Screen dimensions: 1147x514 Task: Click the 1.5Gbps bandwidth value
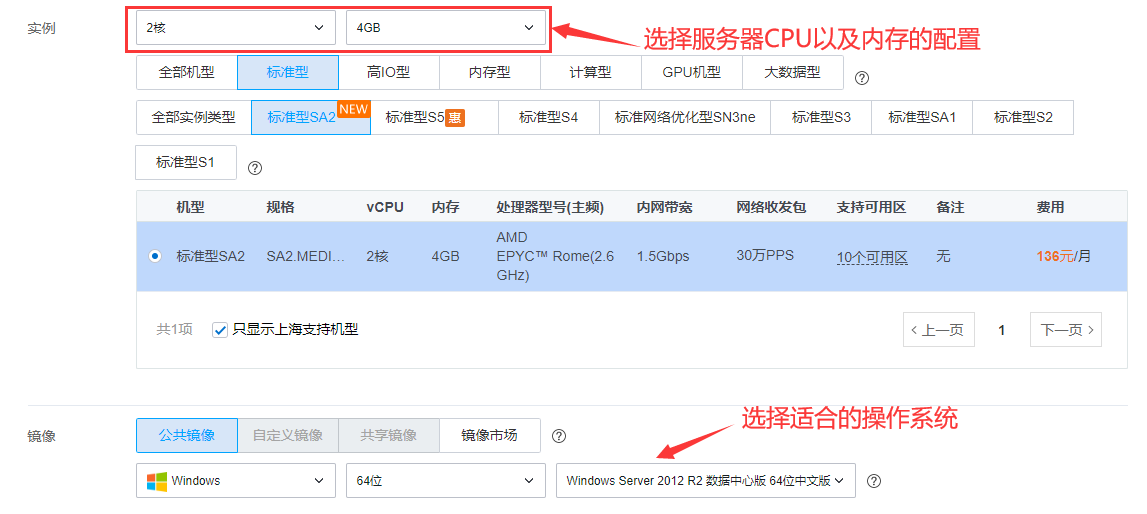click(663, 257)
